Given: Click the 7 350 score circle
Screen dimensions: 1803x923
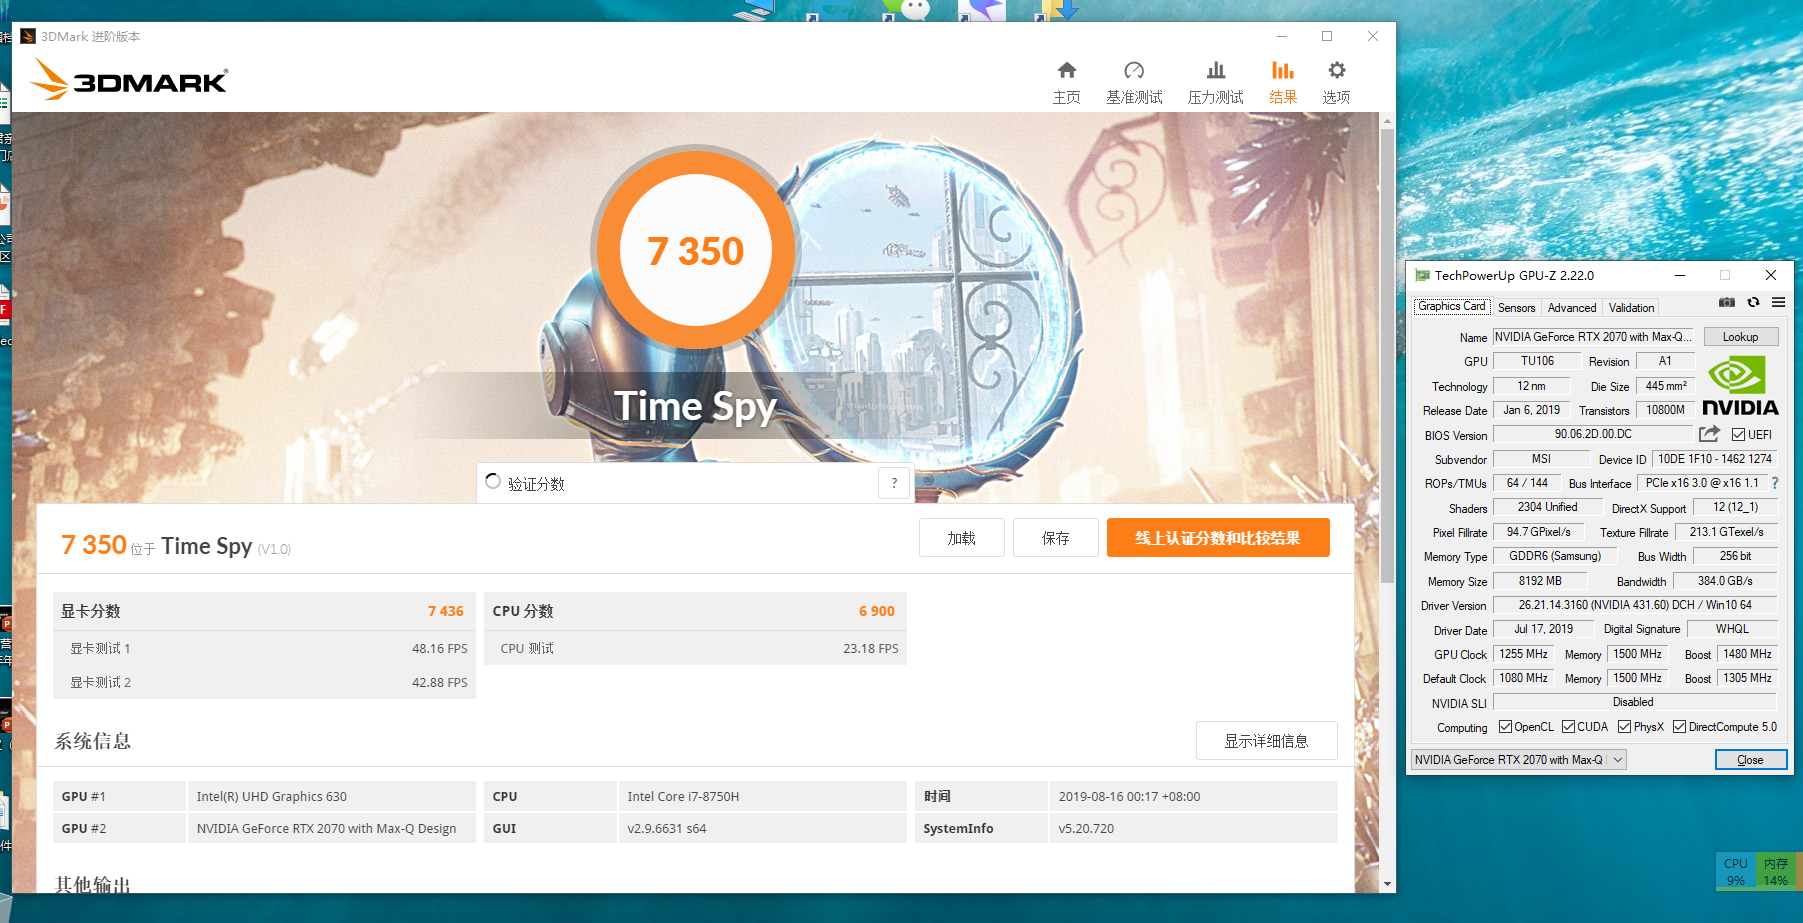Looking at the screenshot, I should click(x=696, y=250).
